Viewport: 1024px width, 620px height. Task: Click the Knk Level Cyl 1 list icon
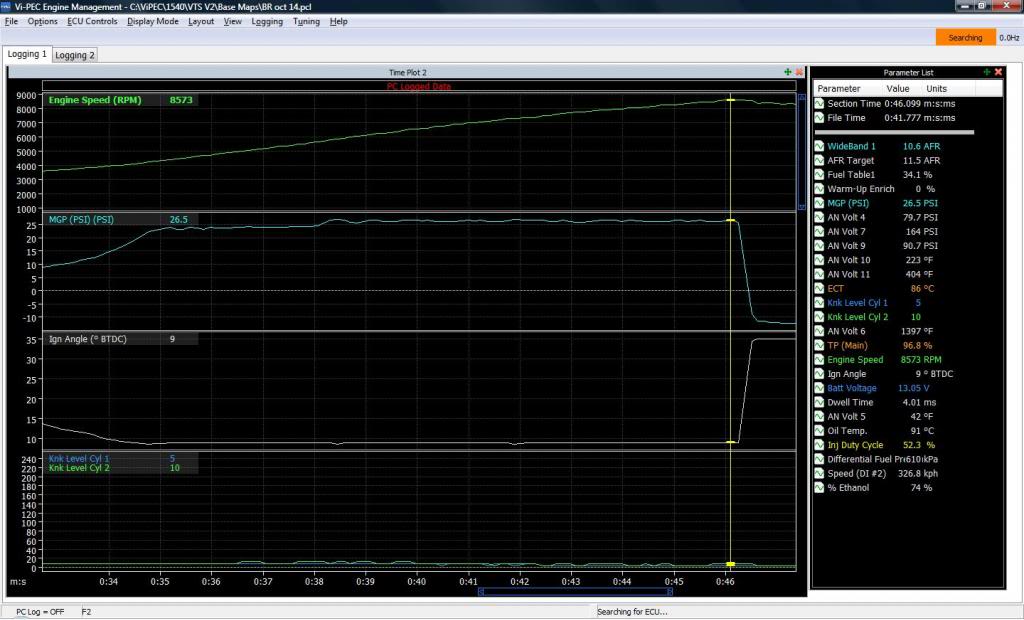click(819, 302)
